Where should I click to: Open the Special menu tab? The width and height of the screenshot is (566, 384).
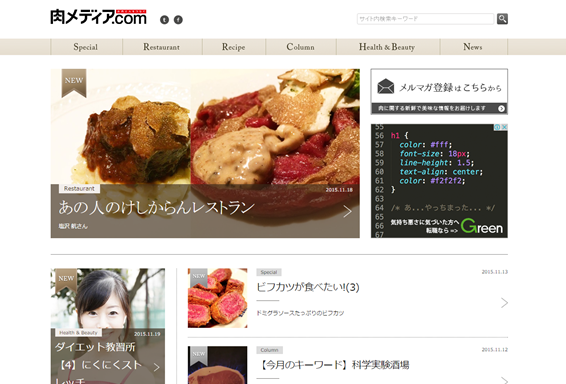(86, 47)
